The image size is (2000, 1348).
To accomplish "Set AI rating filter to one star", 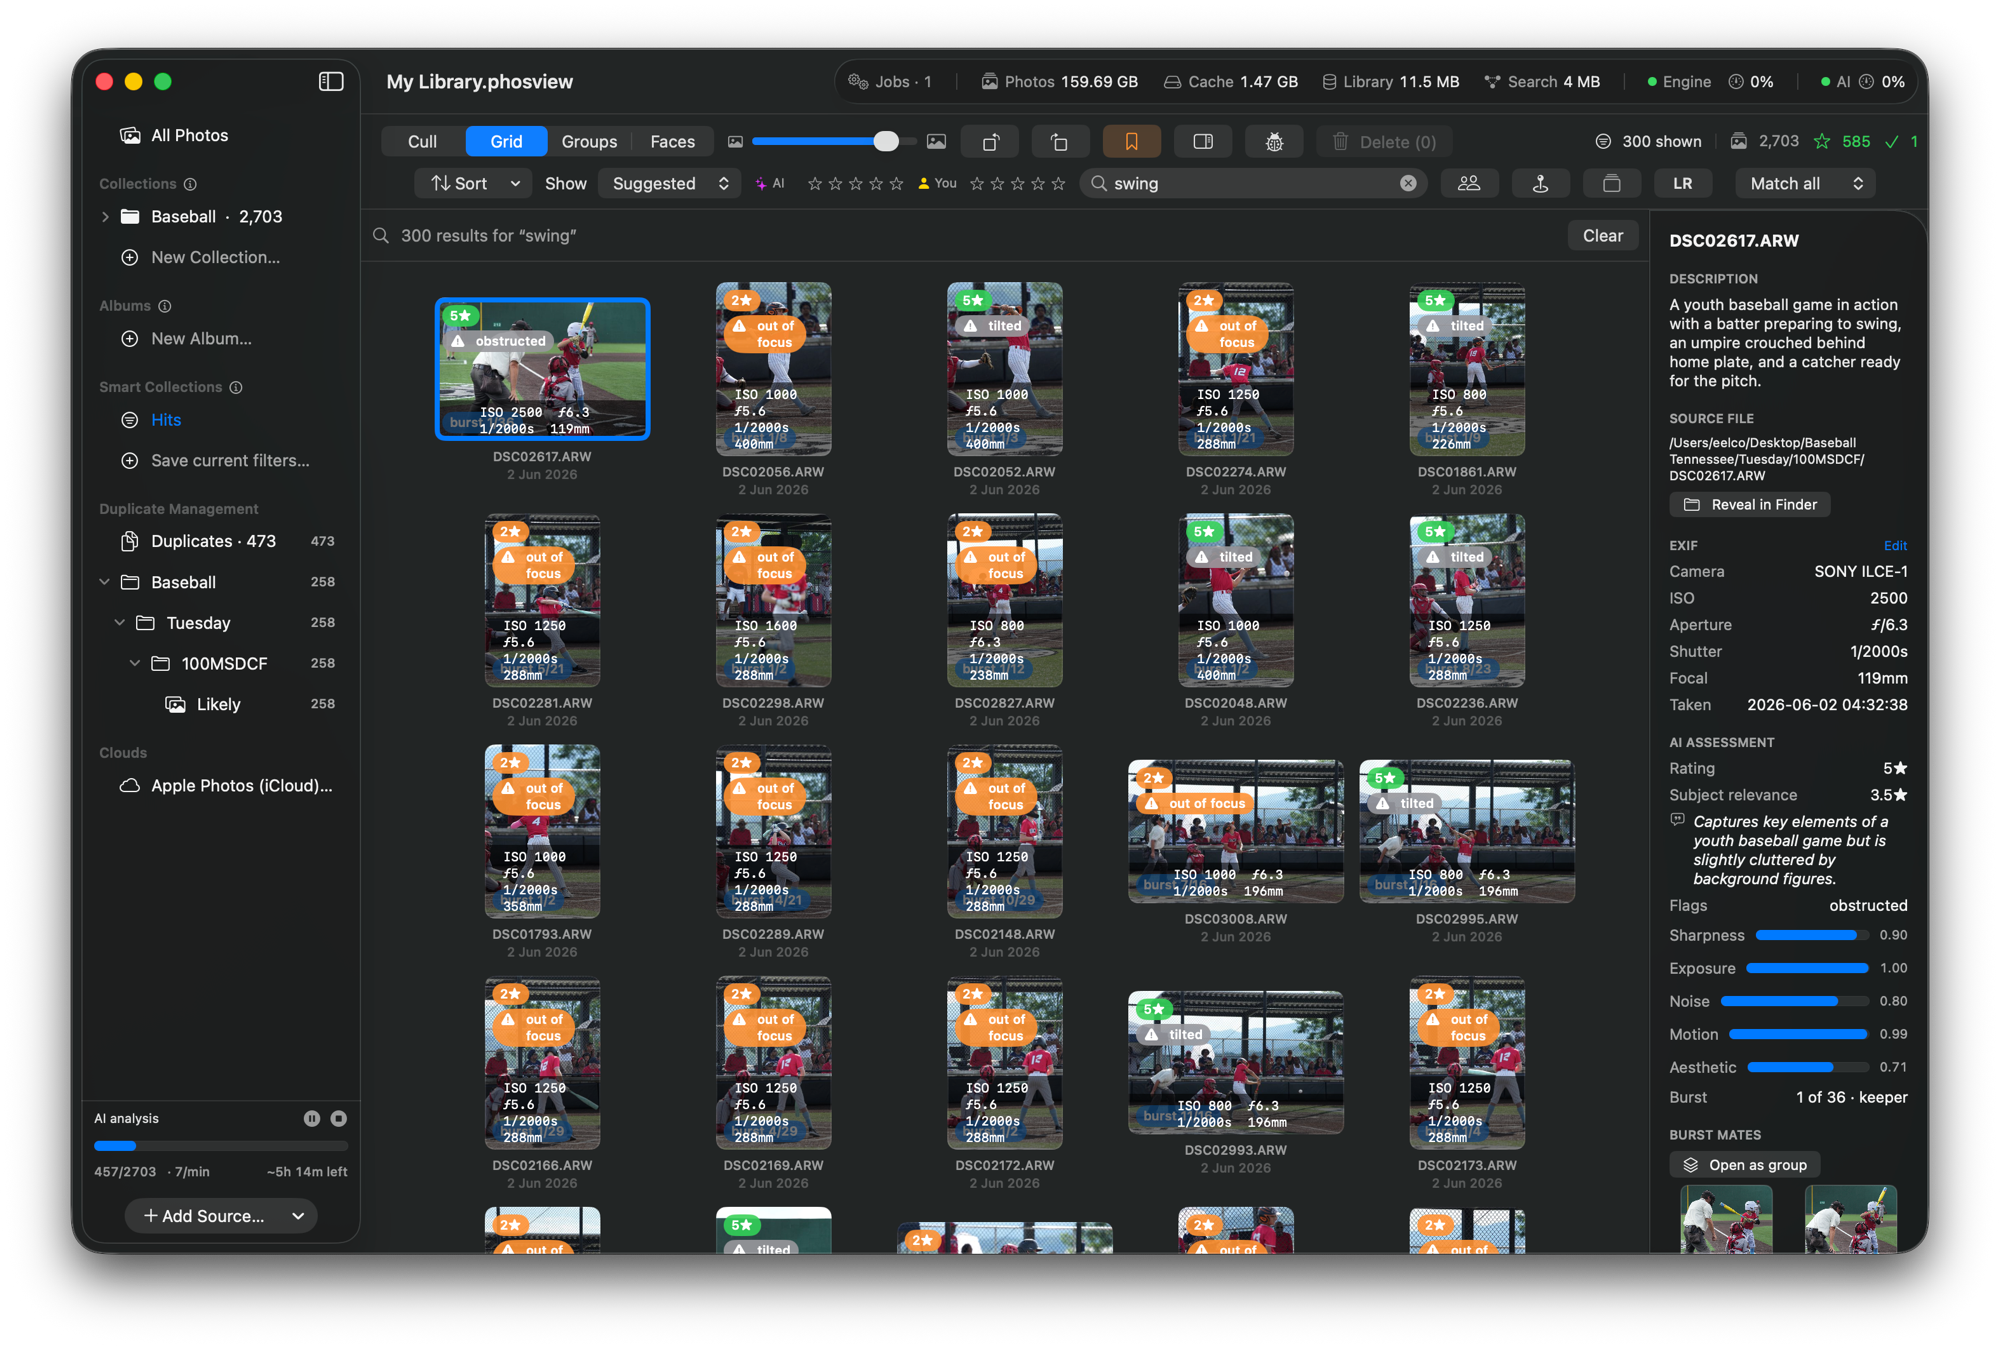I will pos(815,184).
